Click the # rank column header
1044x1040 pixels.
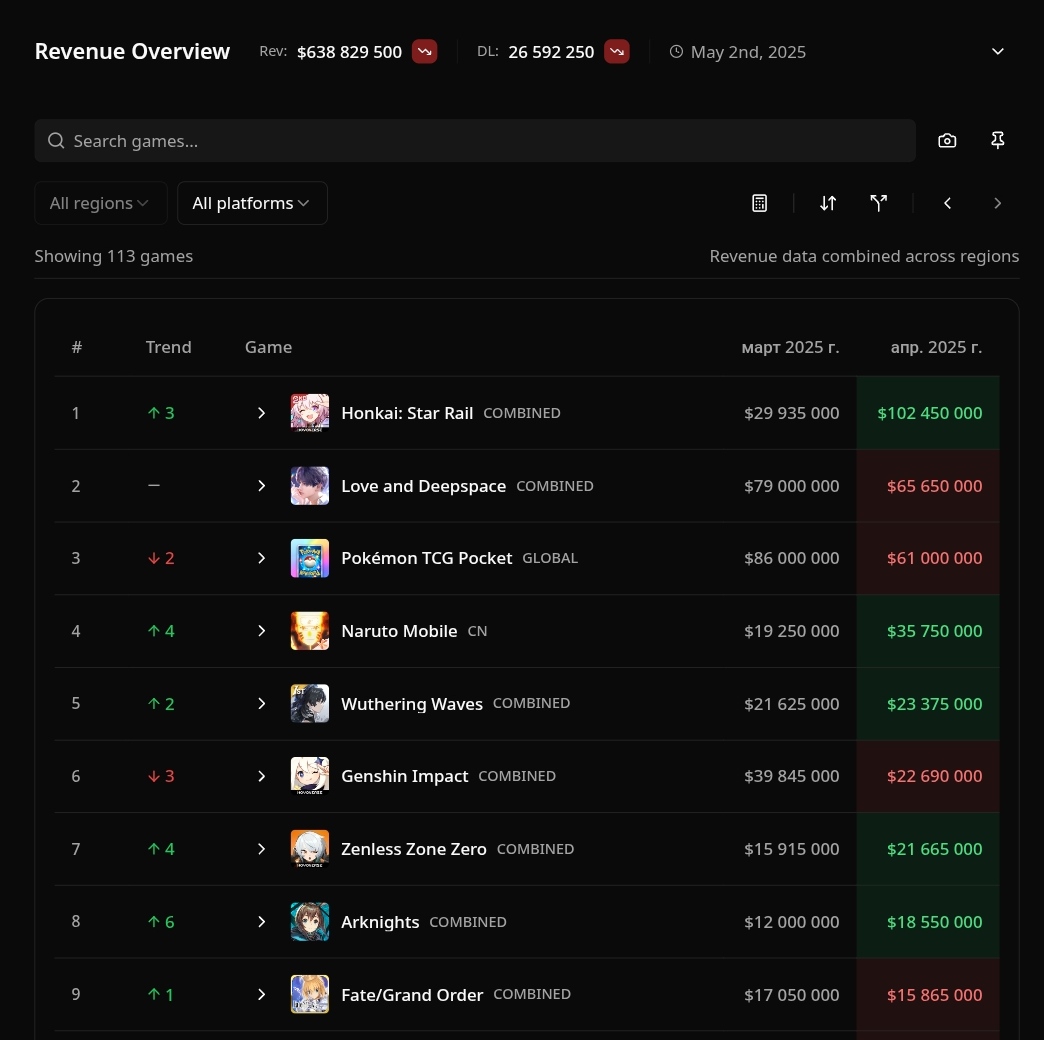[77, 347]
